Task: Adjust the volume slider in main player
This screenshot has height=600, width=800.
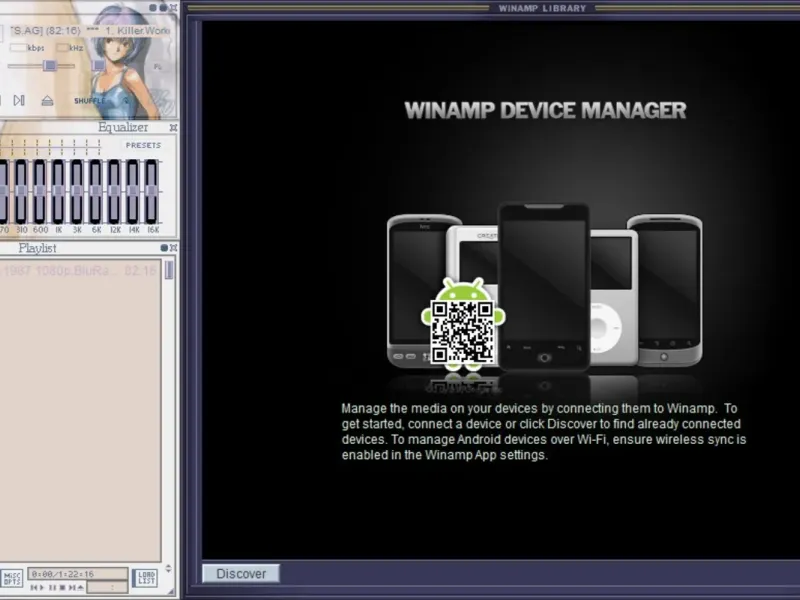Action: point(49,65)
